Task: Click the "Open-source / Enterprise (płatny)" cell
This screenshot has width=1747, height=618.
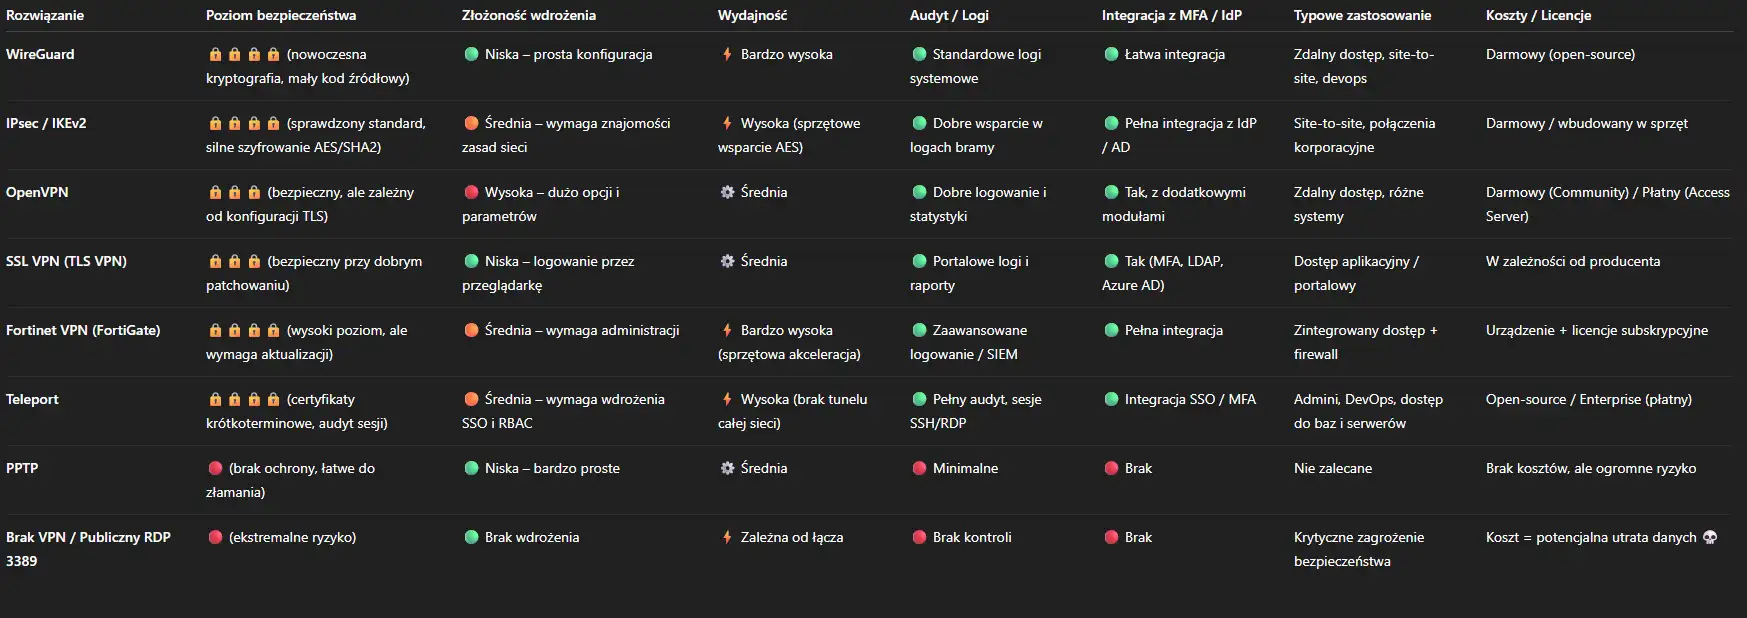Action: tap(1588, 399)
